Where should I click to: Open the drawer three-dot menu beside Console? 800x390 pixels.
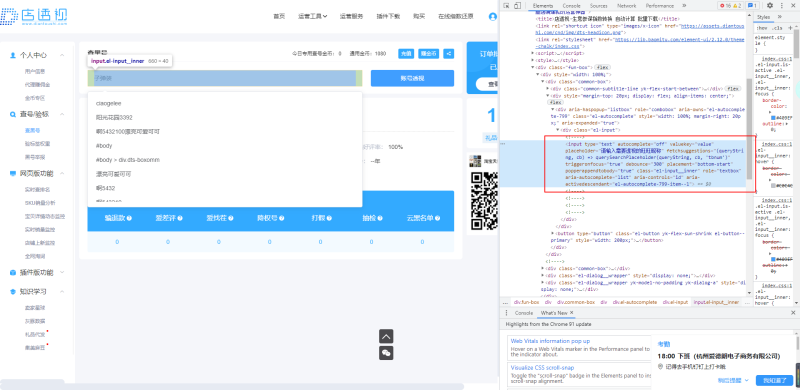click(506, 312)
